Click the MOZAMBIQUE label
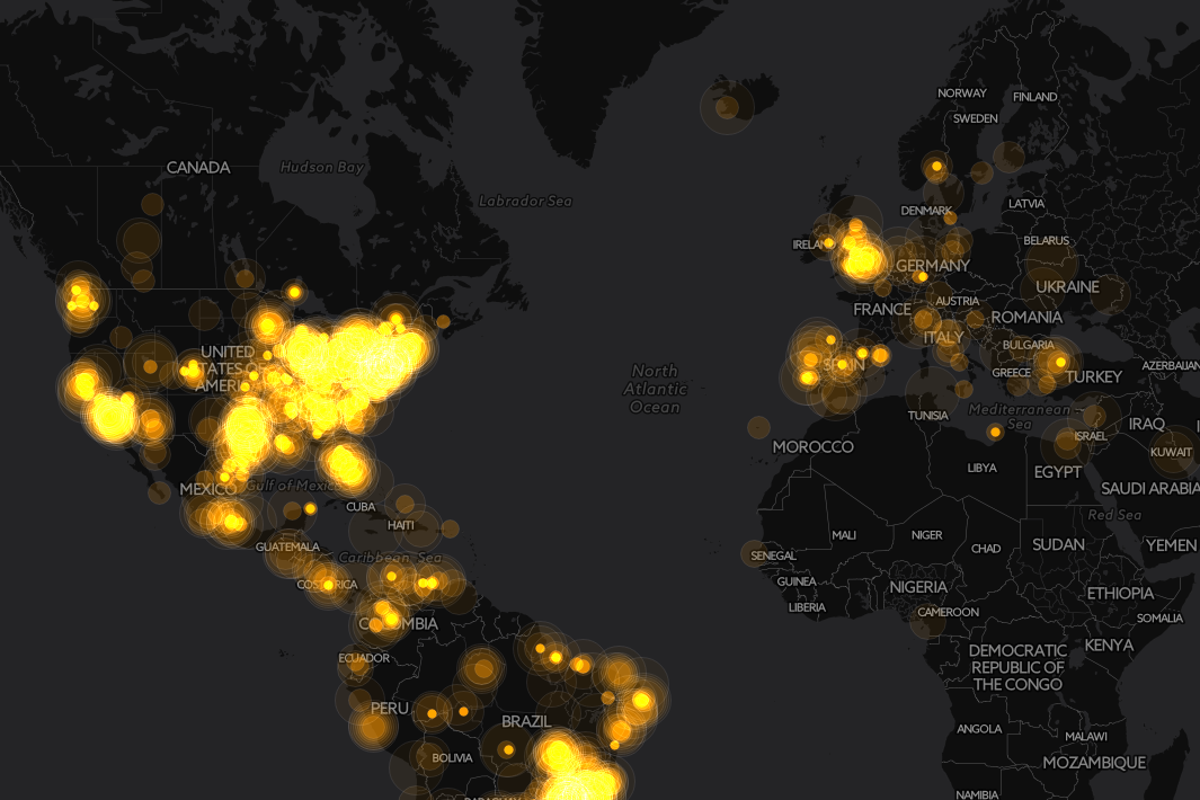This screenshot has width=1200, height=800. [1094, 763]
